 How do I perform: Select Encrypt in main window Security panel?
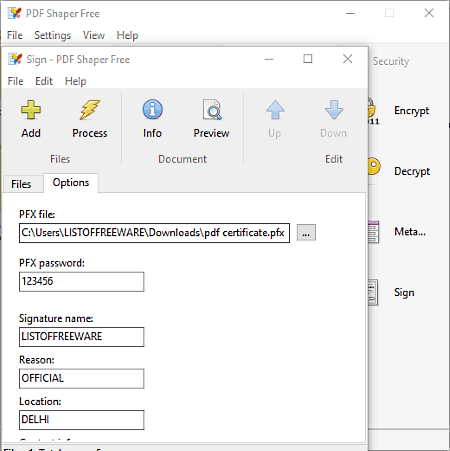point(411,110)
